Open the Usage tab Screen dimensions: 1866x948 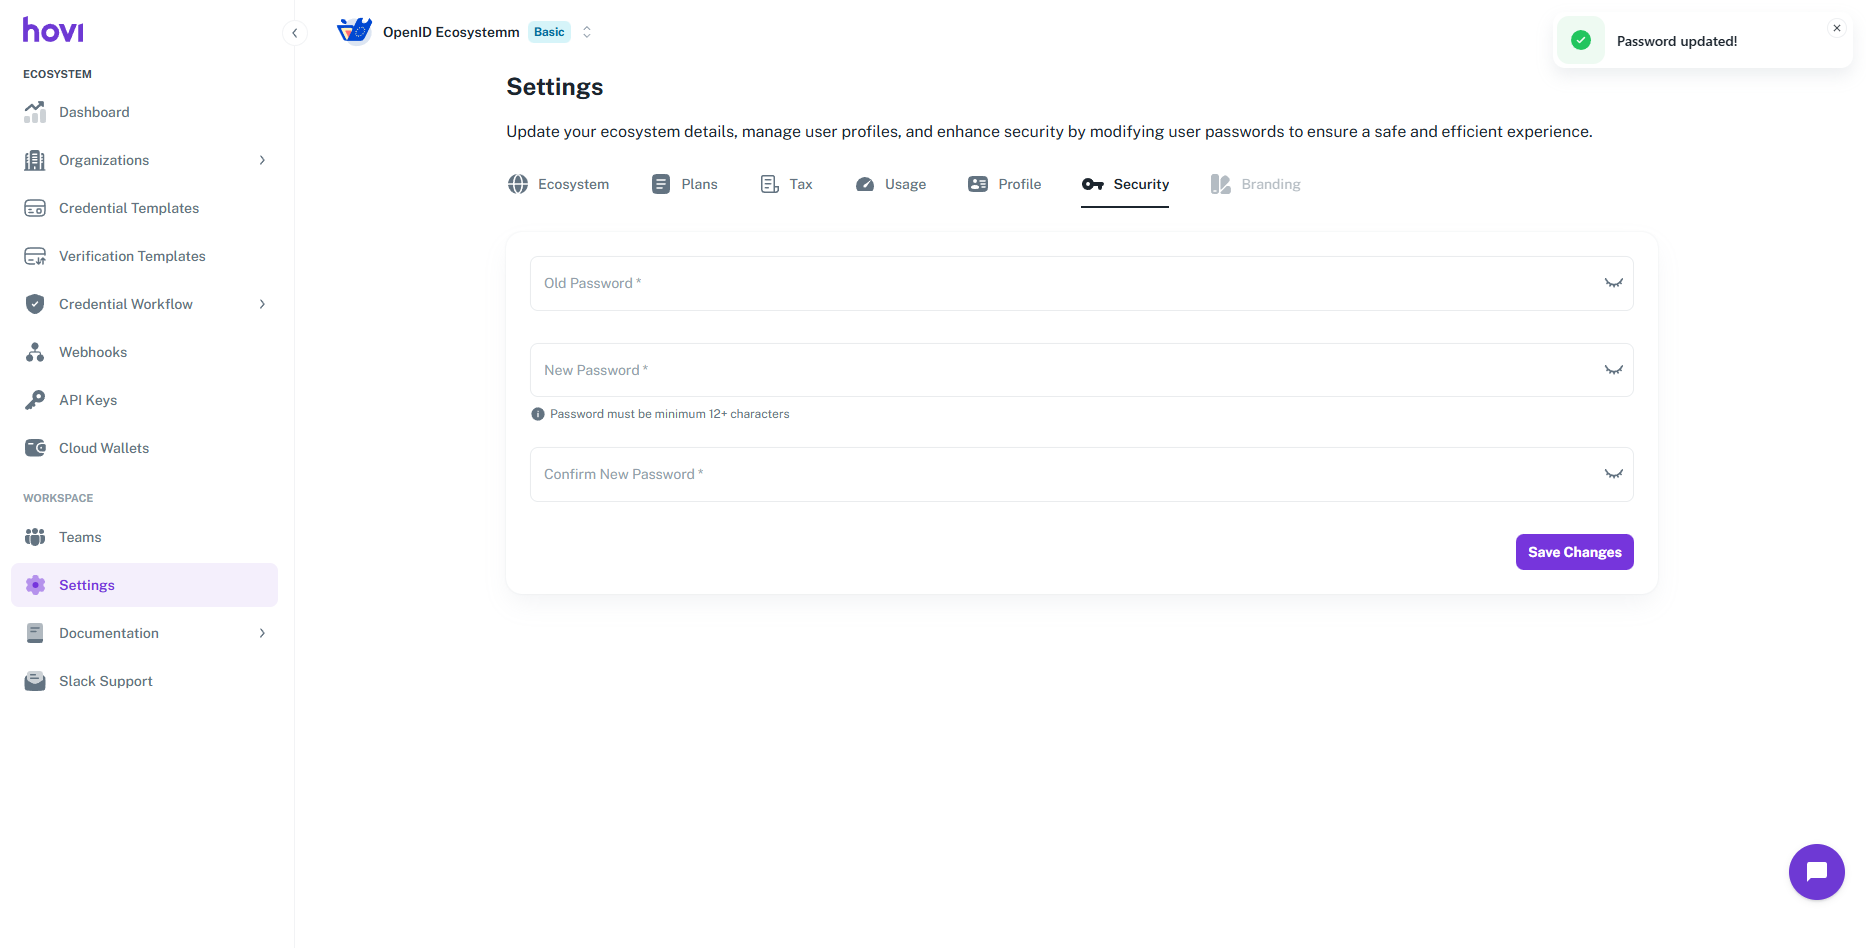coord(891,184)
